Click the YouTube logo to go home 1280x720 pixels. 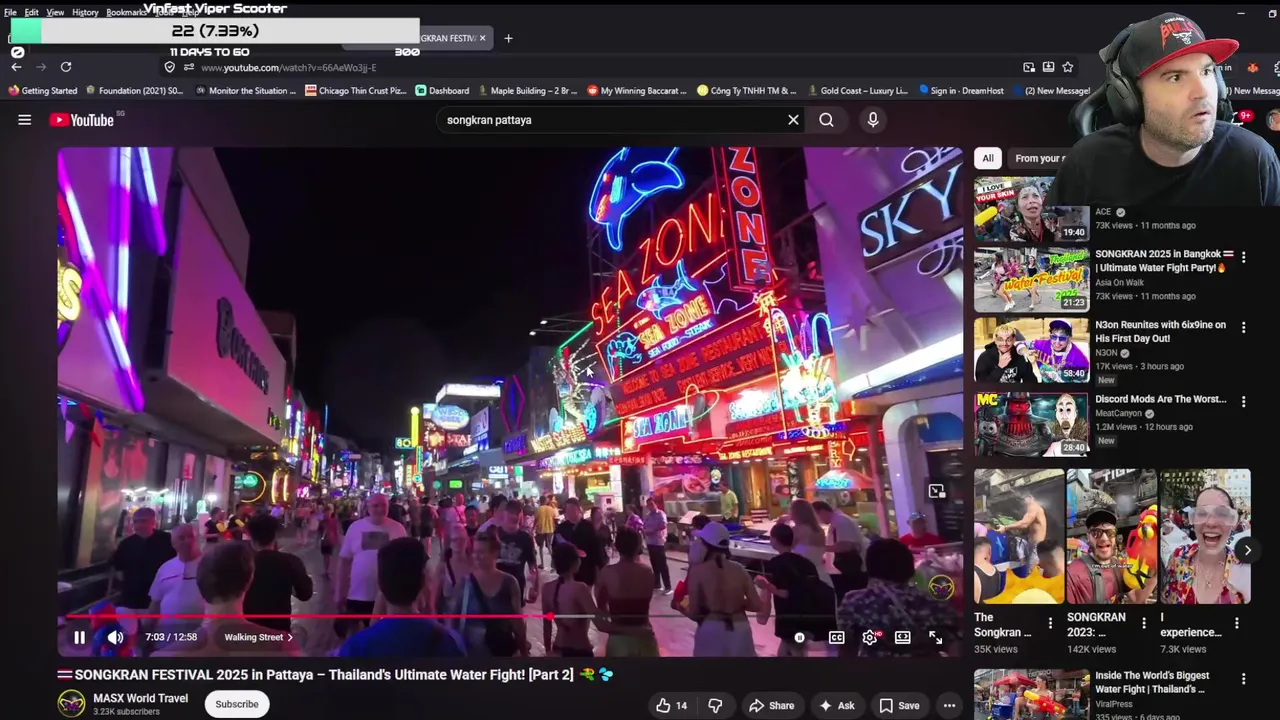click(81, 120)
